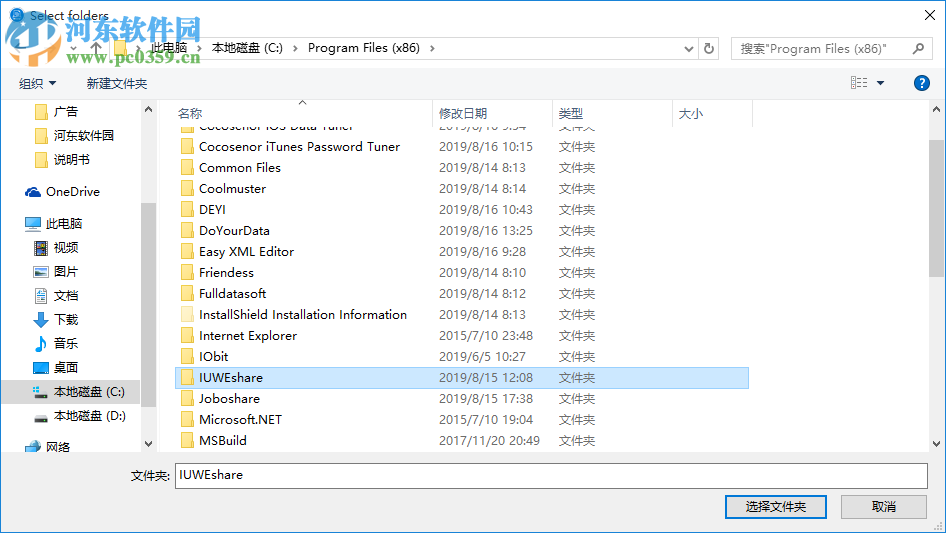
Task: Open the help question mark icon
Action: point(921,83)
